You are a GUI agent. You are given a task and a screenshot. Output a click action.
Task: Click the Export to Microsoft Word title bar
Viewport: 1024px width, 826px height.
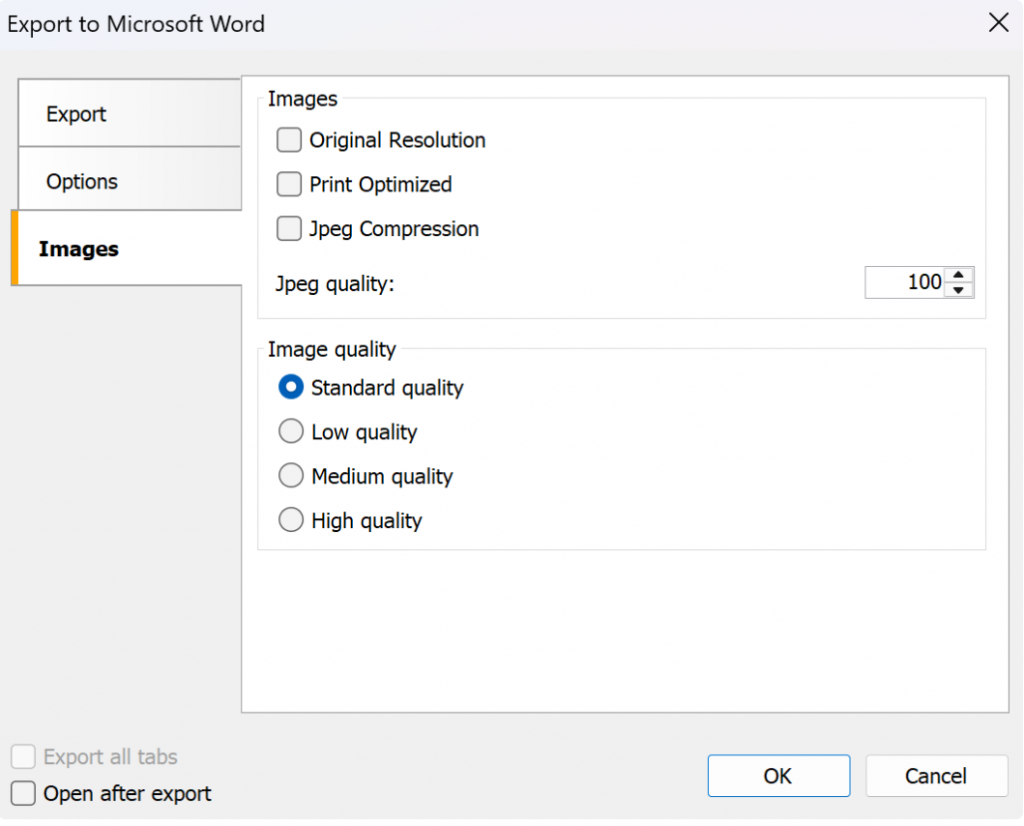click(x=400, y=23)
